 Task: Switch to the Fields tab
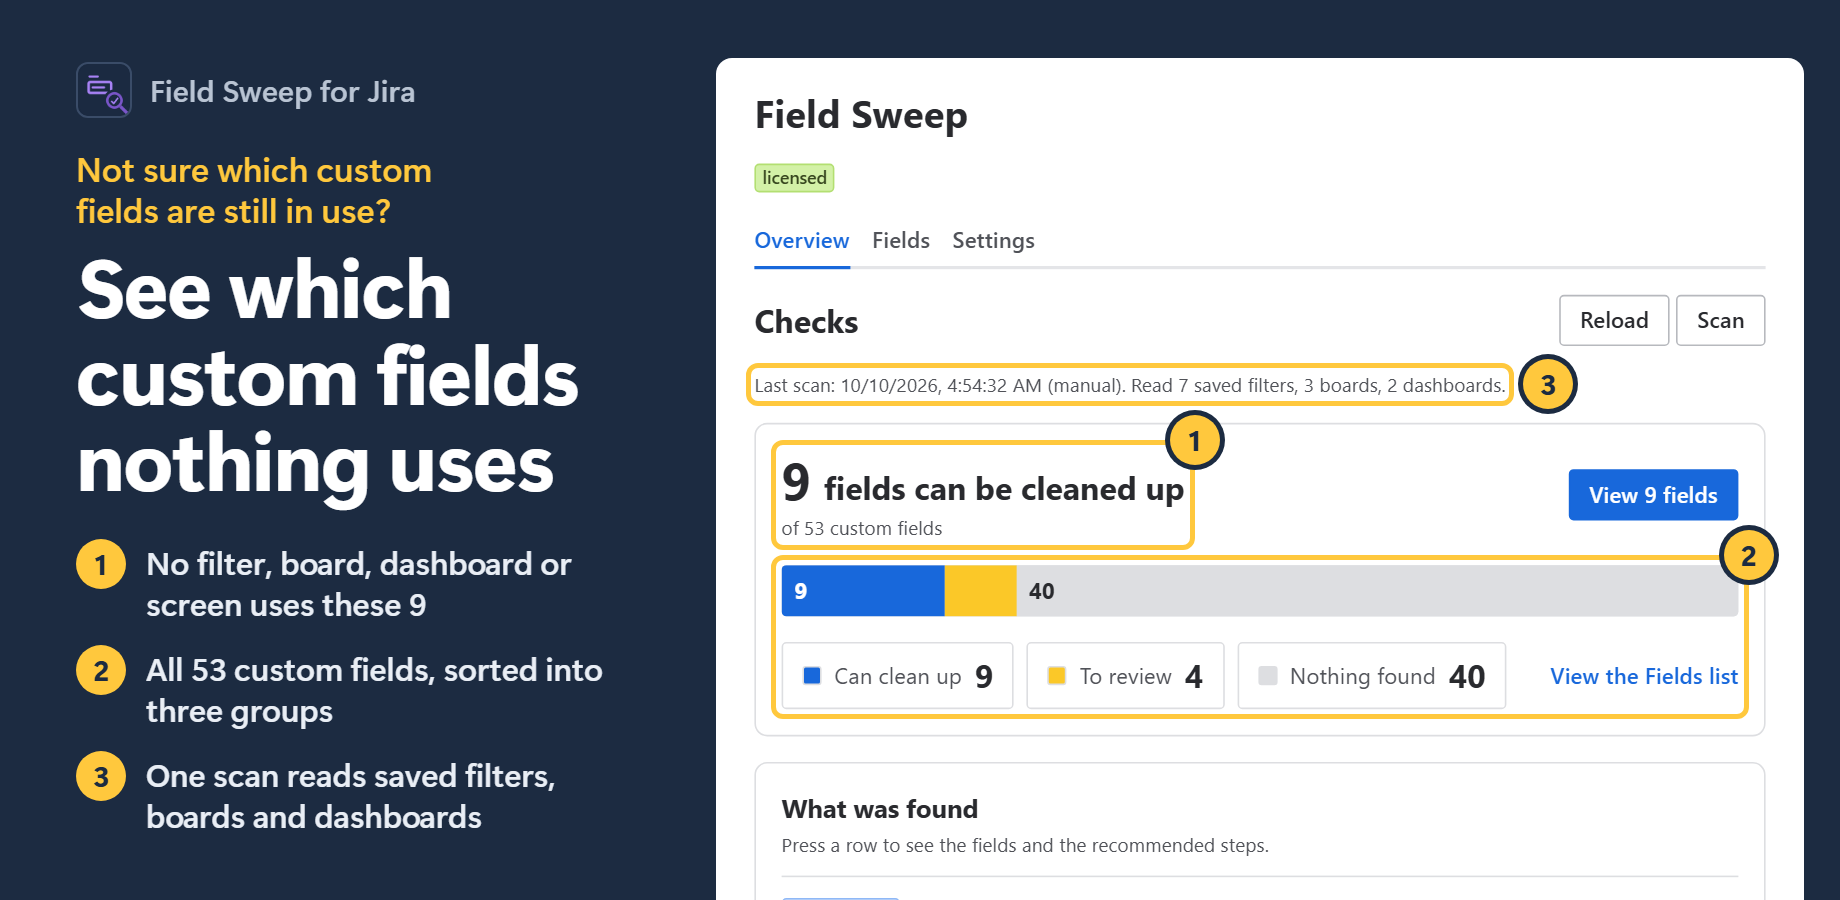click(x=901, y=241)
